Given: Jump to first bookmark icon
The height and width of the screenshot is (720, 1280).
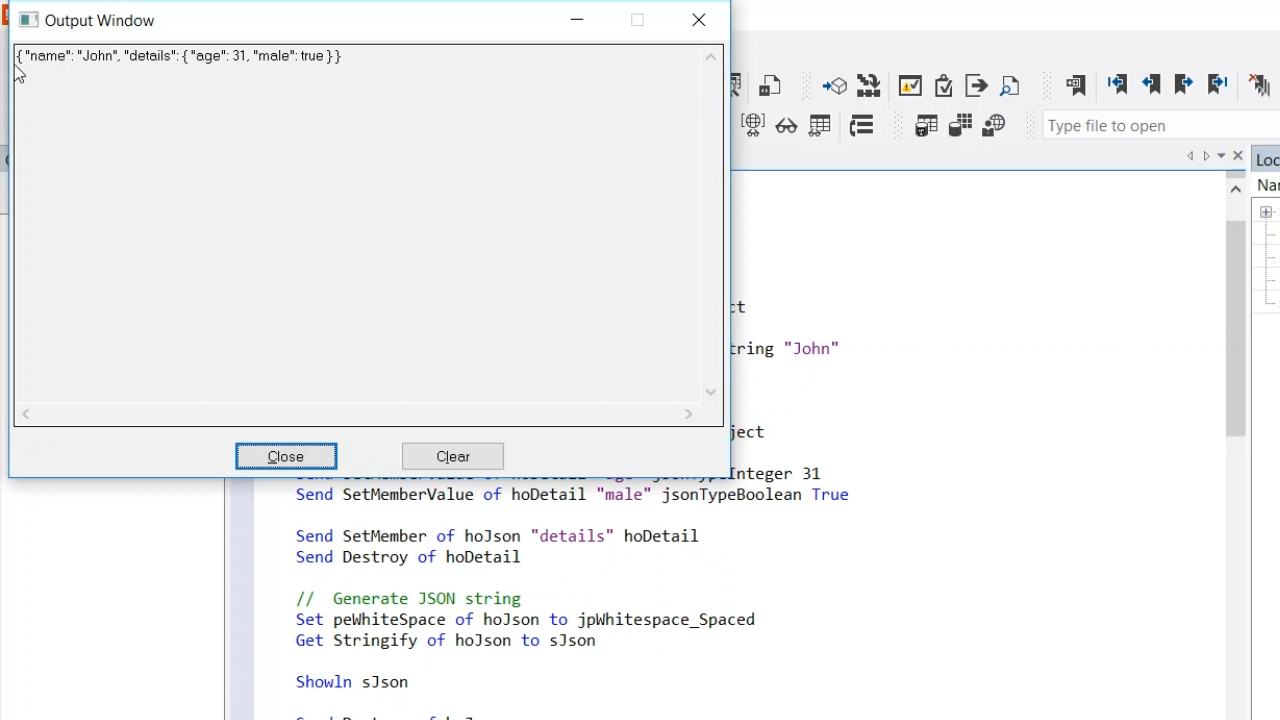Looking at the screenshot, I should pos(1117,86).
